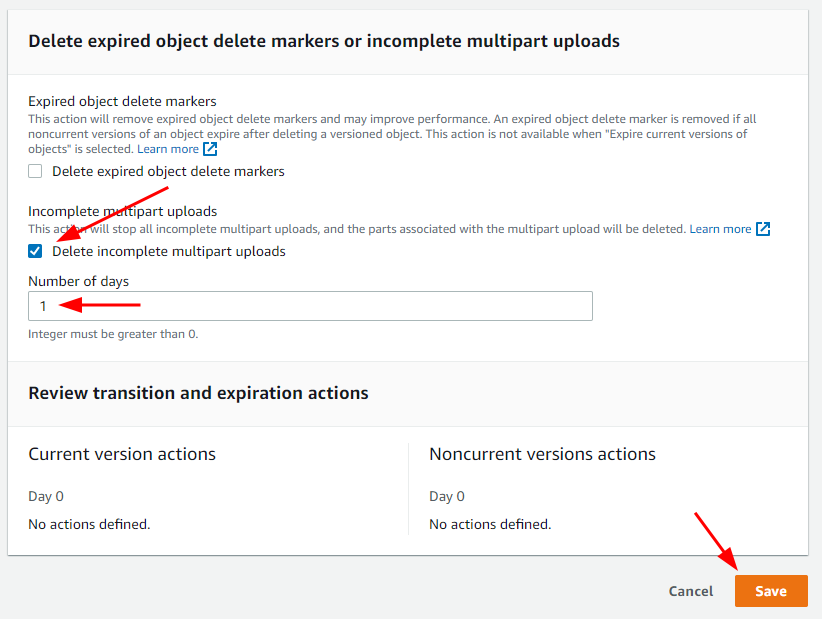Follow Learn more link about multipart uploads
The width and height of the screenshot is (822, 619).
(x=720, y=229)
